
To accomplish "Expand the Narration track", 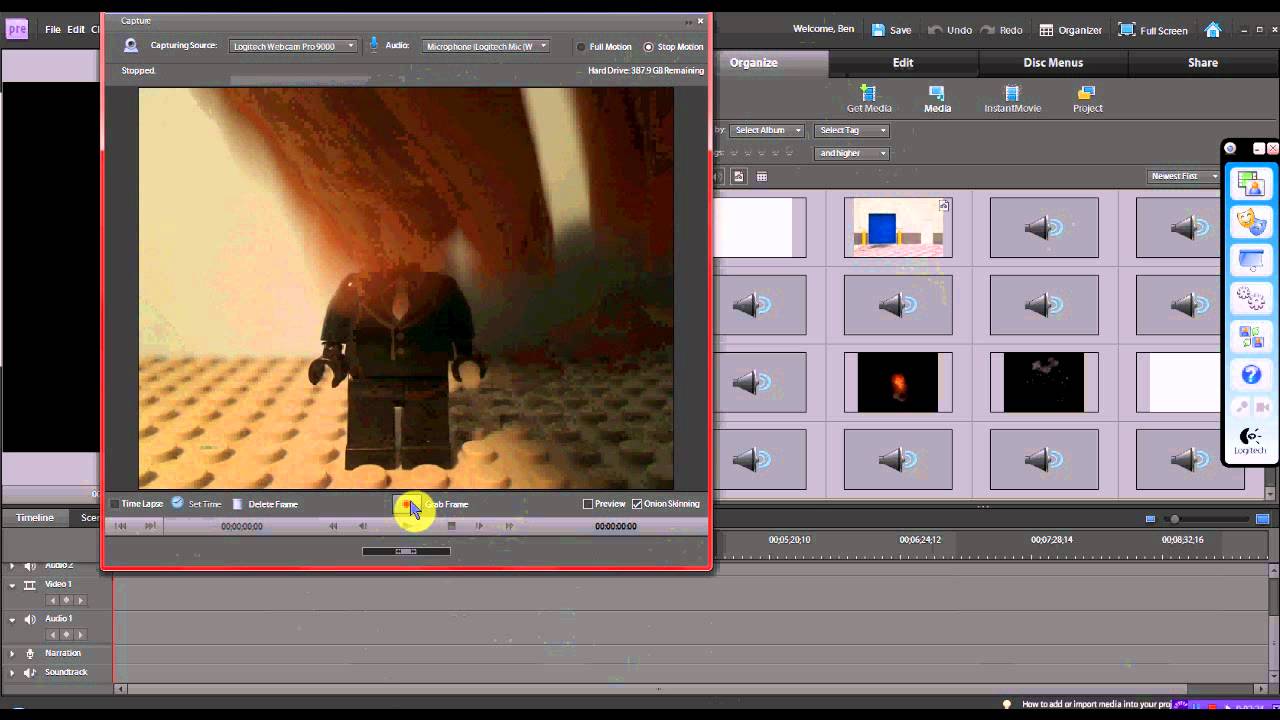I will point(12,654).
